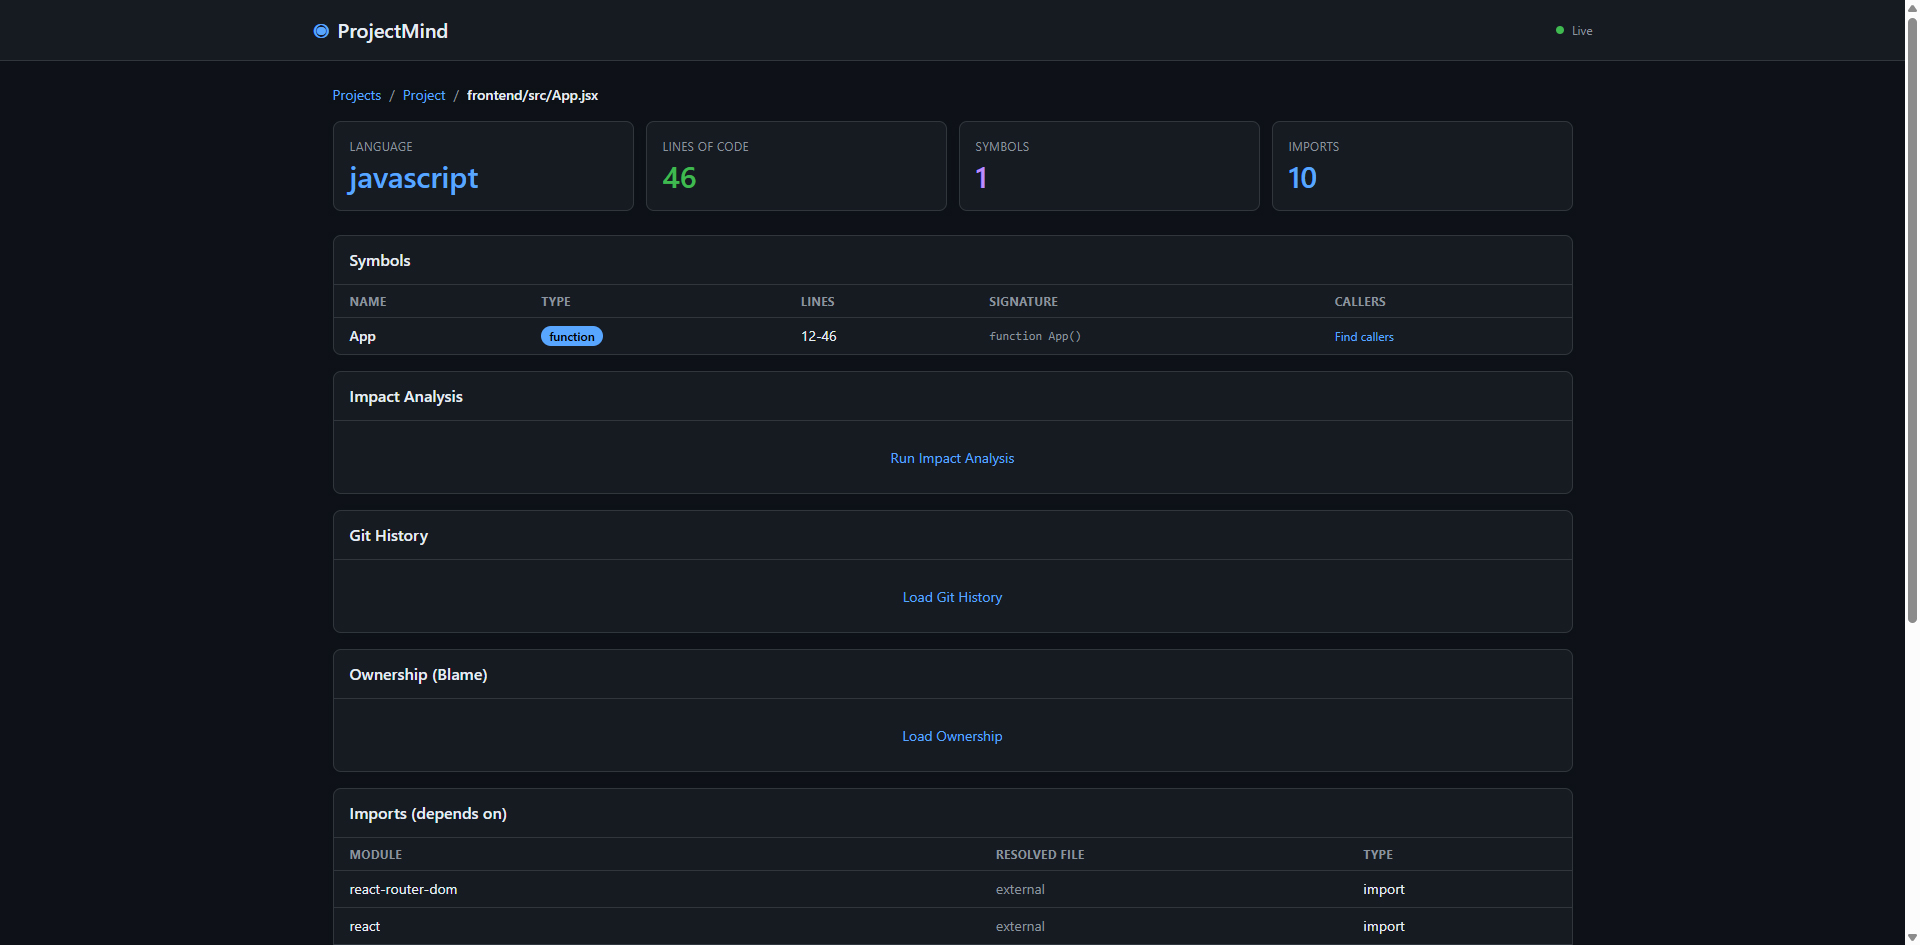
Task: Select the react import row
Action: [x=365, y=926]
